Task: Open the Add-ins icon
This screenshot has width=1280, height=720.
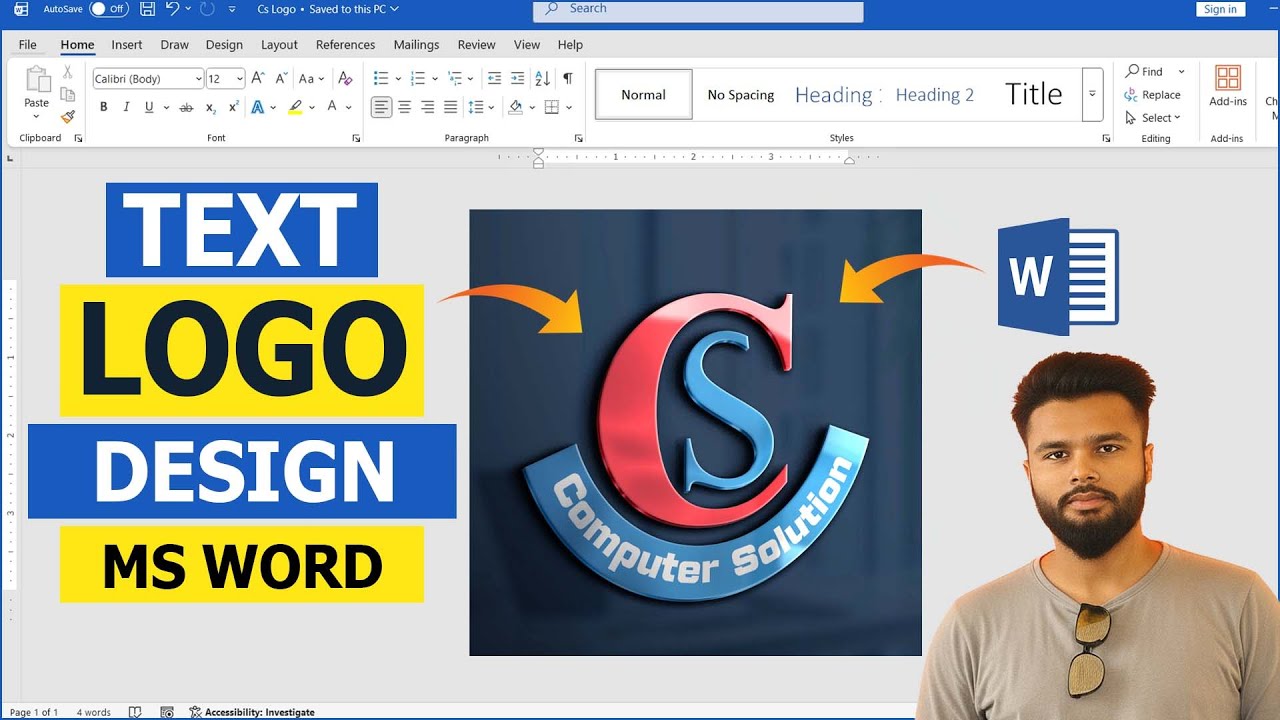Action: coord(1228,86)
